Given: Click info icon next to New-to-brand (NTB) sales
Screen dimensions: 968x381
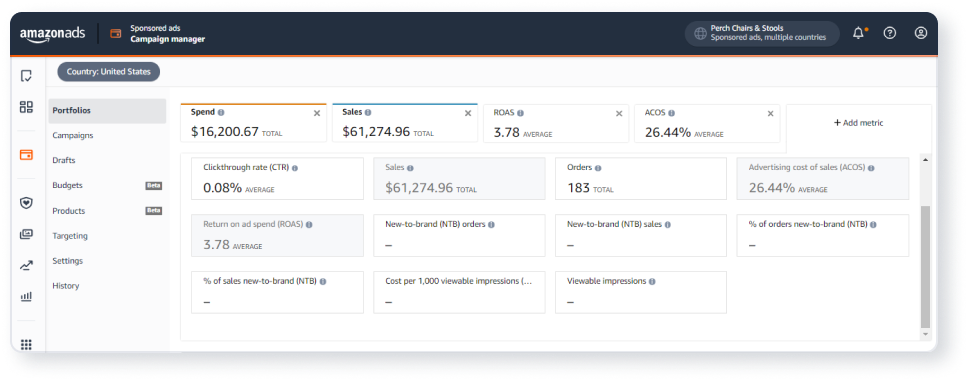Looking at the screenshot, I should [x=667, y=225].
